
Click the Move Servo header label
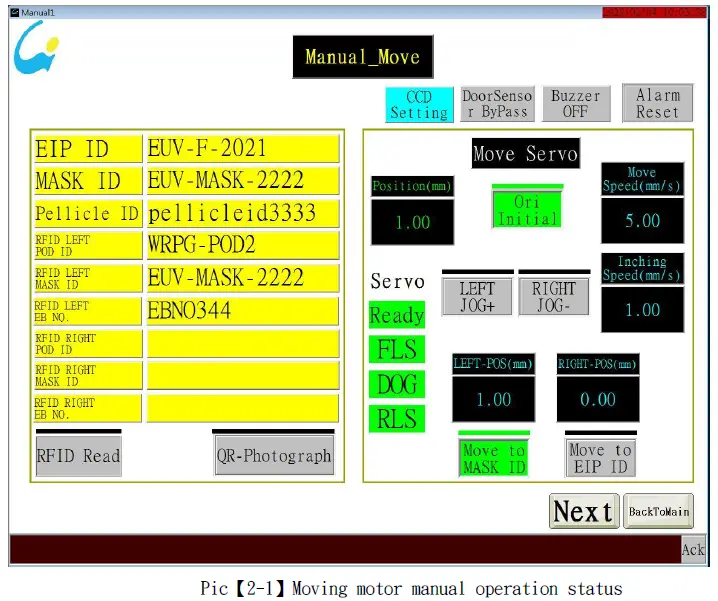pos(526,153)
